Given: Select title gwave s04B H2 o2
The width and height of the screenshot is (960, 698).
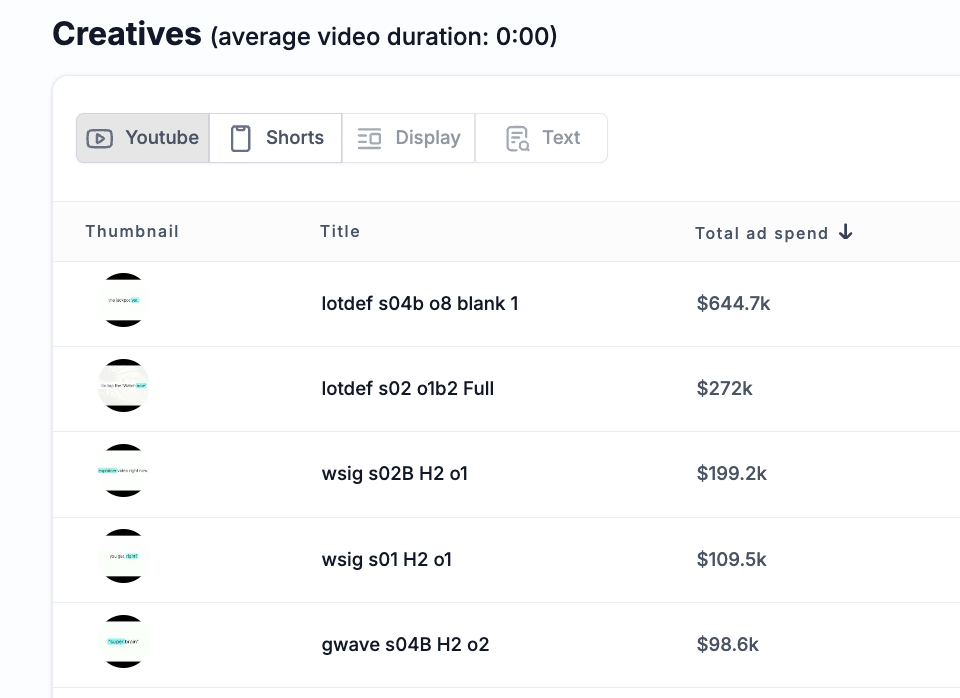Looking at the screenshot, I should pyautogui.click(x=405, y=644).
